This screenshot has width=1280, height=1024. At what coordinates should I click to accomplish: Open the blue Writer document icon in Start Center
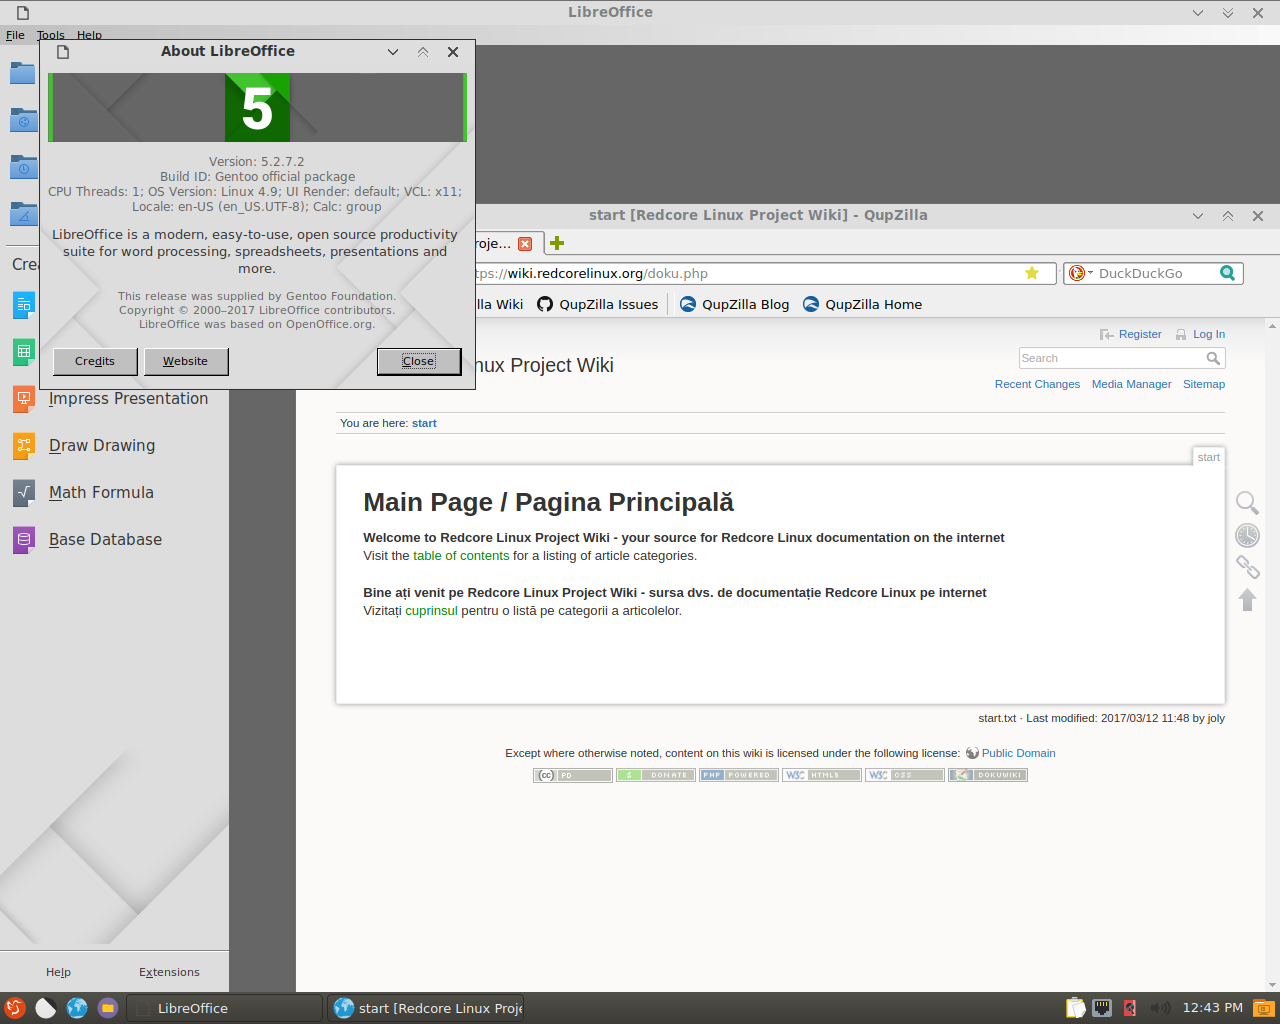pos(24,304)
